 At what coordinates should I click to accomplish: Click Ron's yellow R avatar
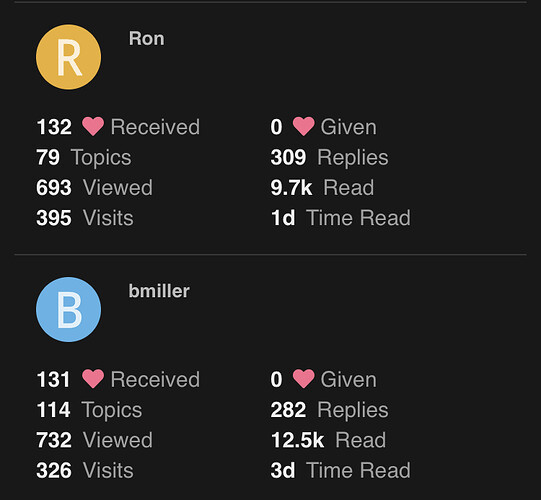pyautogui.click(x=68, y=57)
